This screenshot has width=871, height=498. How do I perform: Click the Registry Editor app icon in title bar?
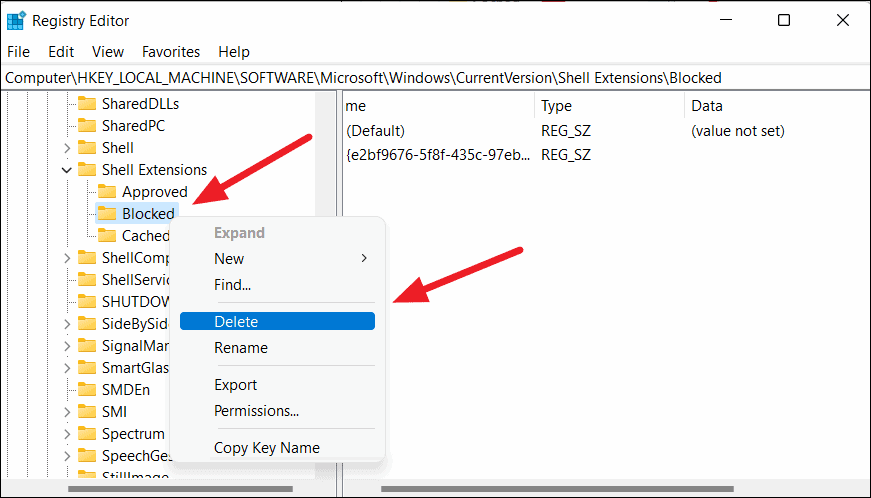point(16,21)
